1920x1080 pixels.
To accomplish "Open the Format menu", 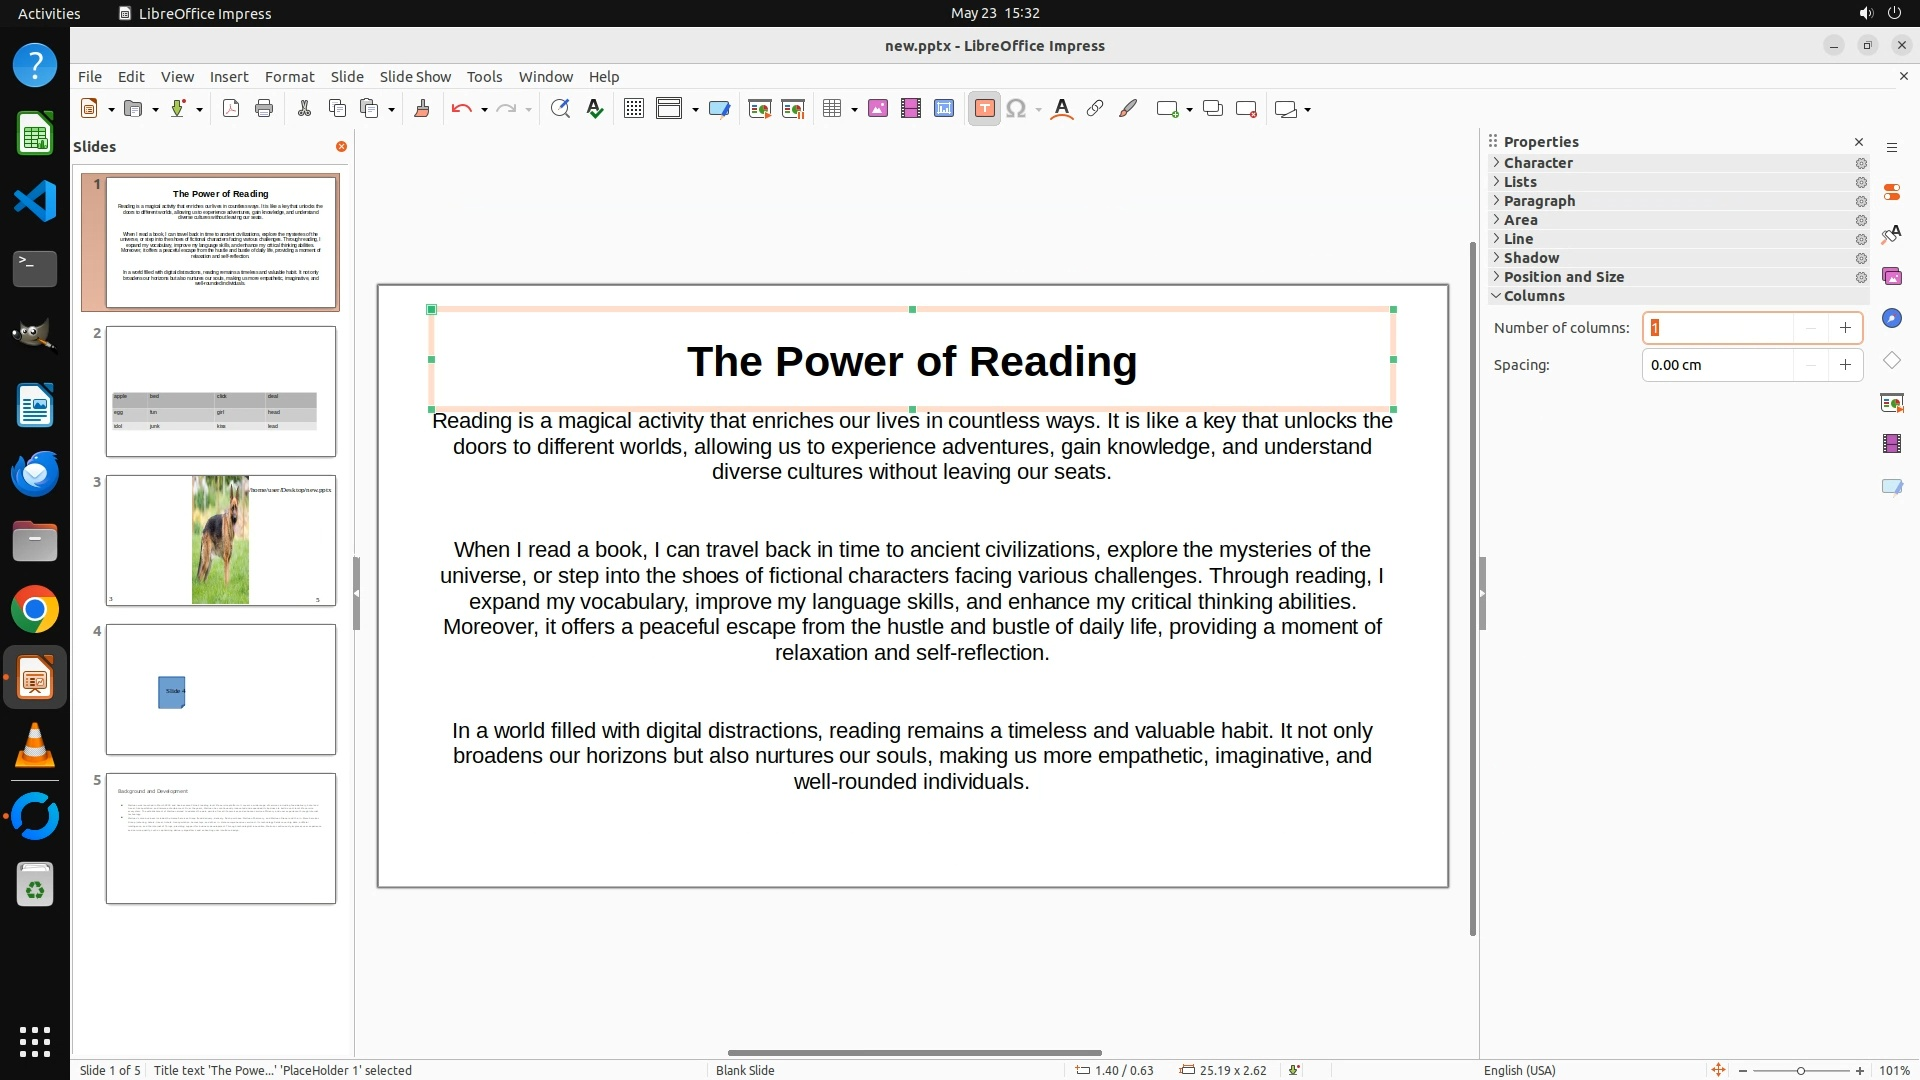I will 289,77.
